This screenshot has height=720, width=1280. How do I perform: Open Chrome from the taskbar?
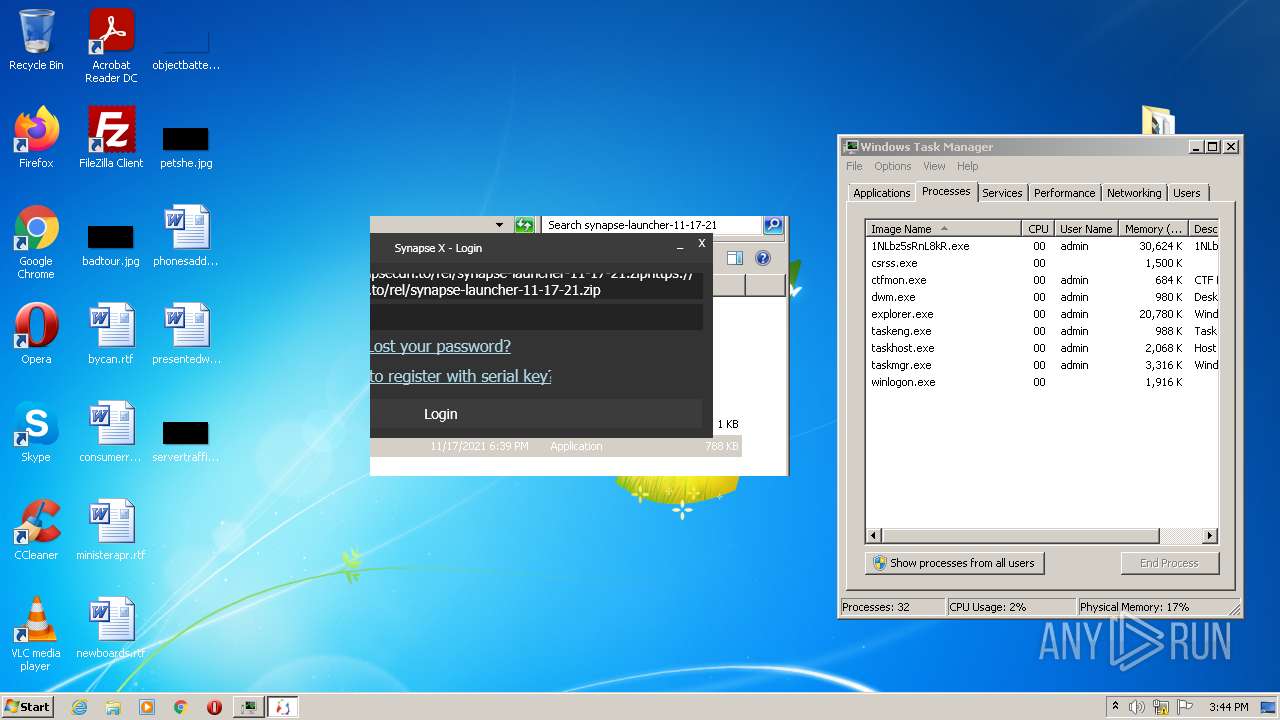click(x=181, y=707)
